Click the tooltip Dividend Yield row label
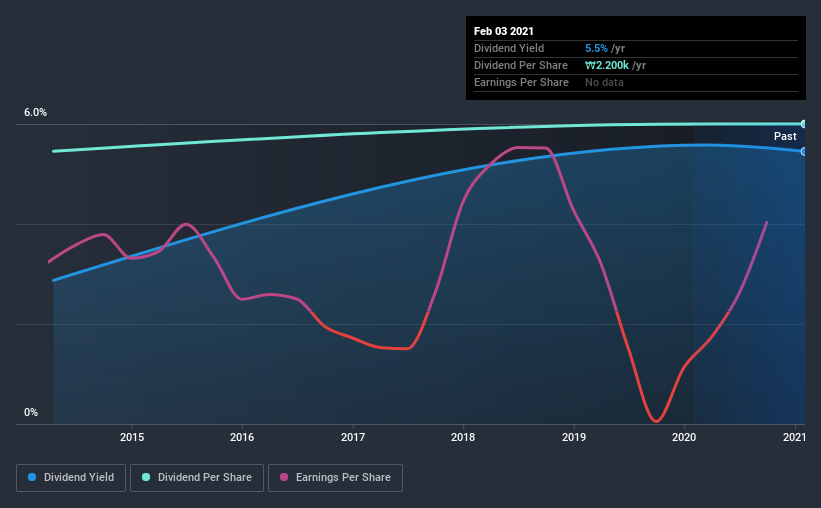The height and width of the screenshot is (508, 821). pyautogui.click(x=509, y=48)
